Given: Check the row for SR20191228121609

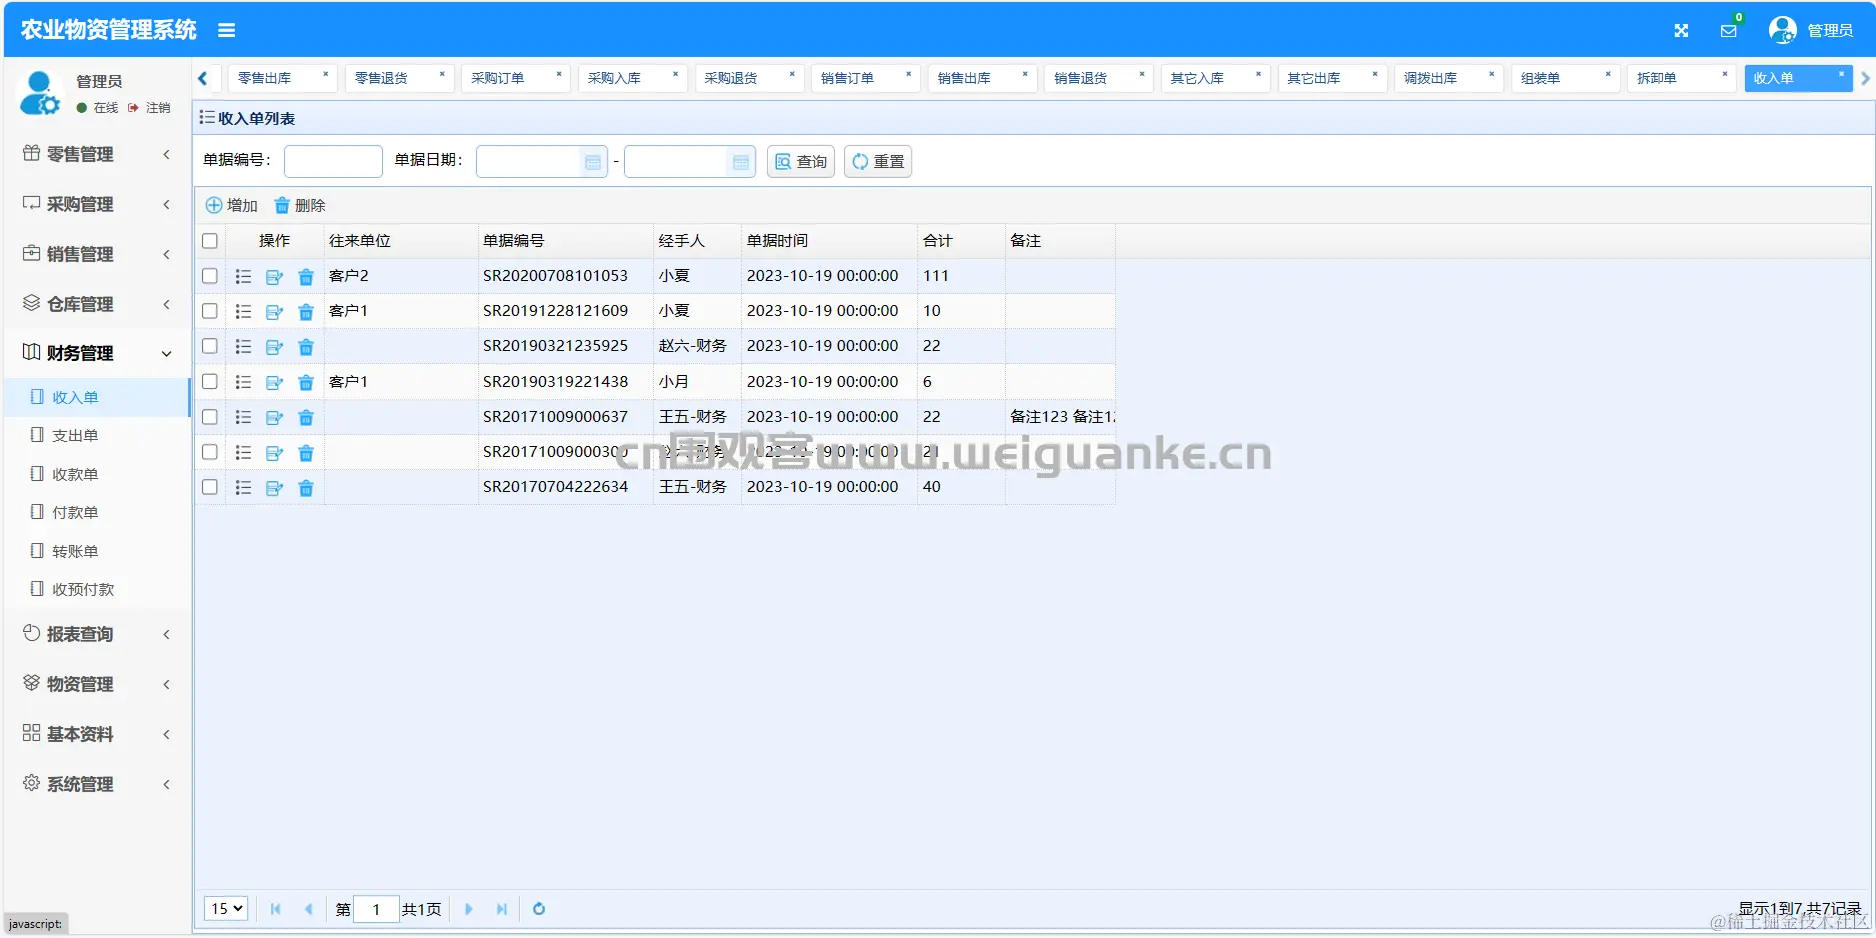Looking at the screenshot, I should [x=210, y=311].
